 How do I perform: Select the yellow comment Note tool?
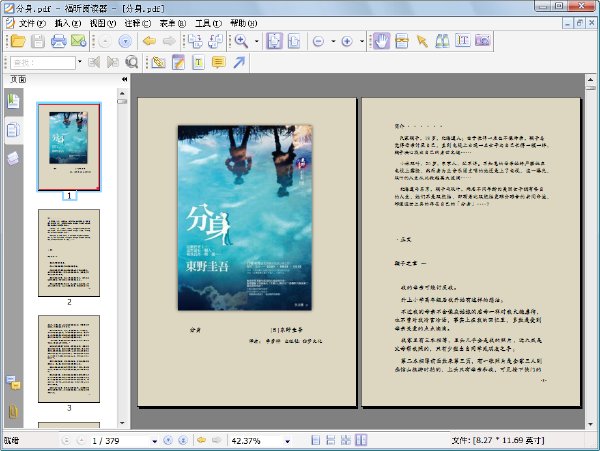coord(218,62)
